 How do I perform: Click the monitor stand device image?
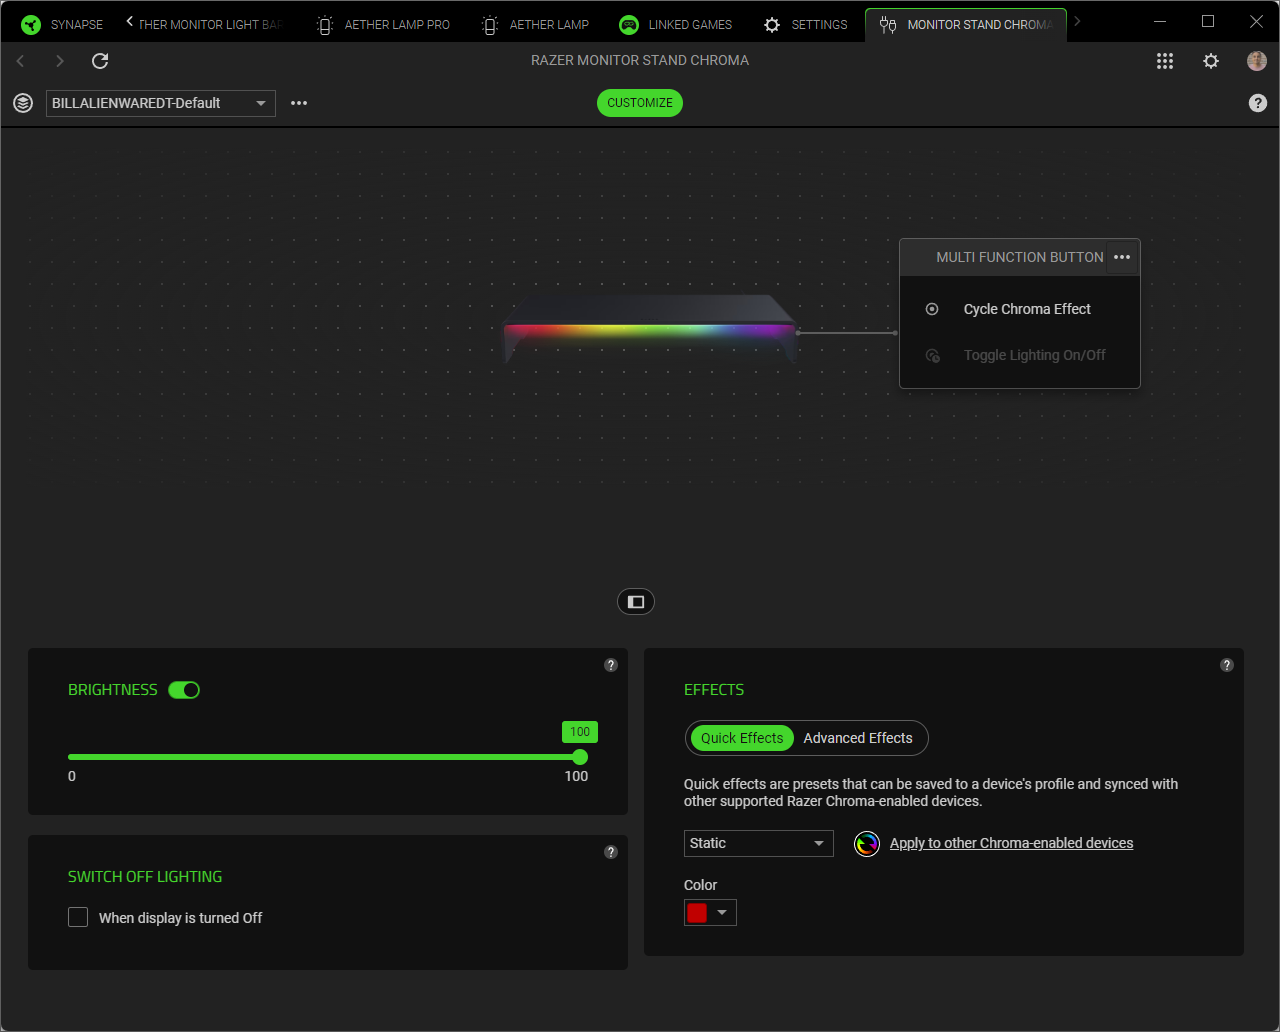click(x=651, y=328)
